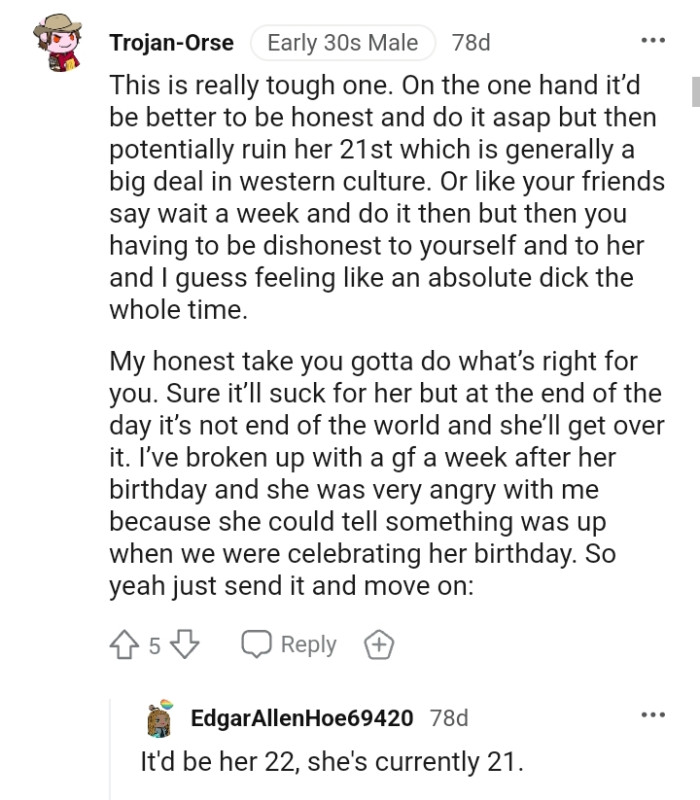The height and width of the screenshot is (800, 700).
Task: Downvote the Trojan-Orse comment
Action: point(183,645)
